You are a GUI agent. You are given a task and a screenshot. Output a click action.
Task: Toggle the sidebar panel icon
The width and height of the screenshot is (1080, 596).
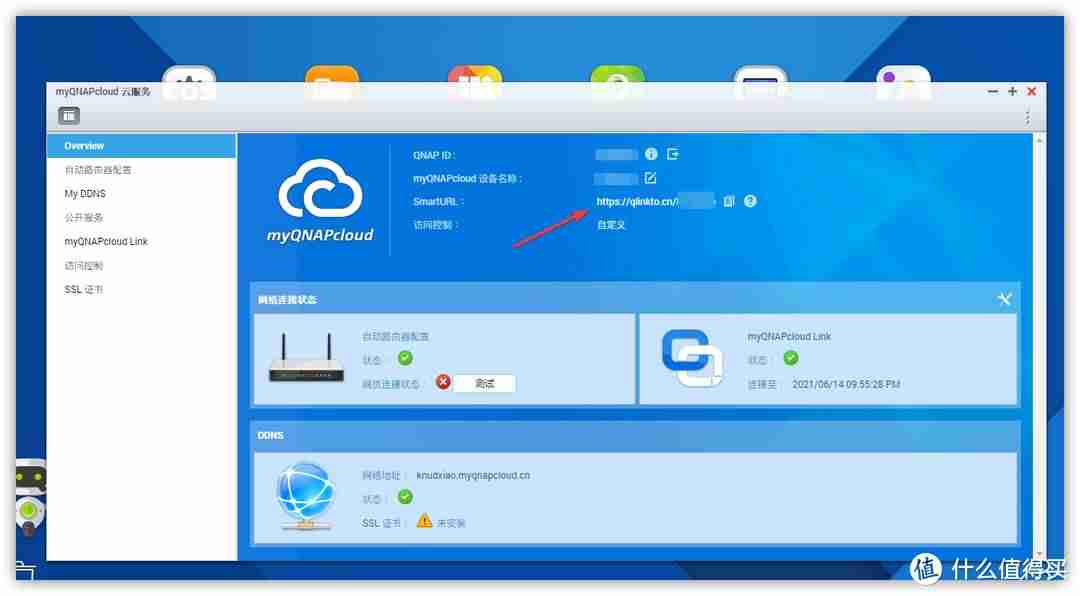click(69, 116)
